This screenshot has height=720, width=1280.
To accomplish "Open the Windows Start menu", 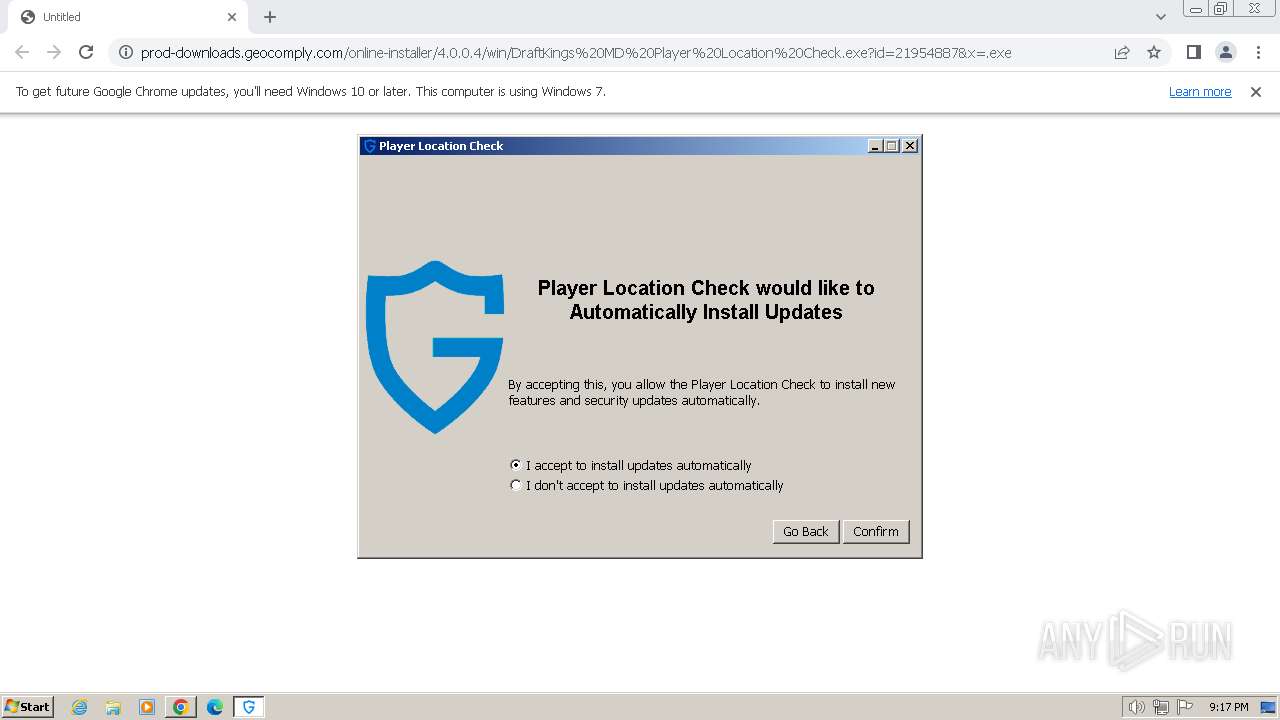I will (27, 707).
